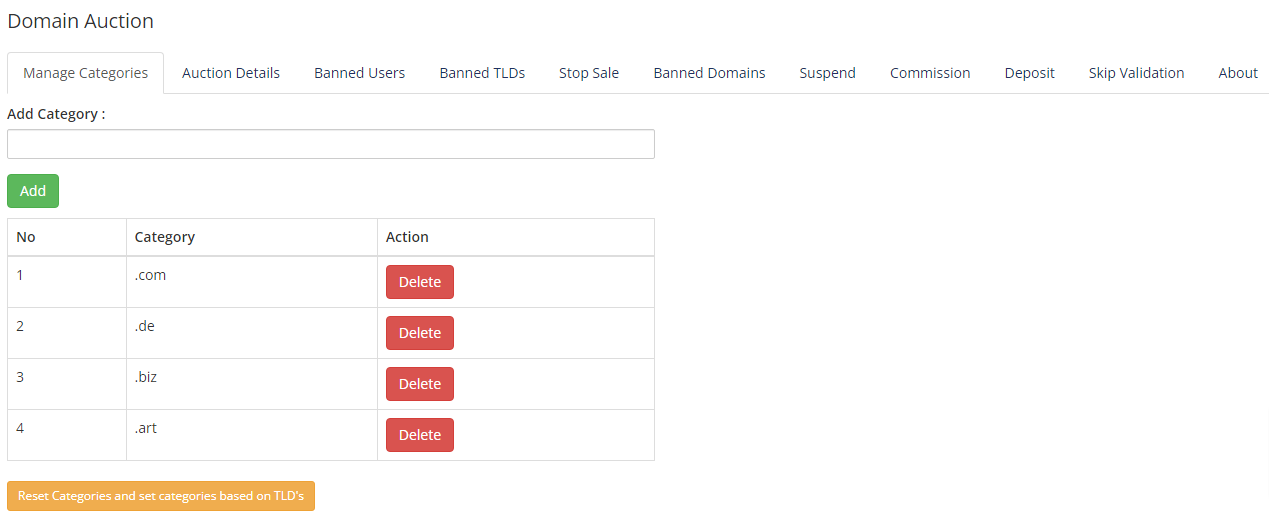
Task: Delete the .com category
Action: point(420,282)
